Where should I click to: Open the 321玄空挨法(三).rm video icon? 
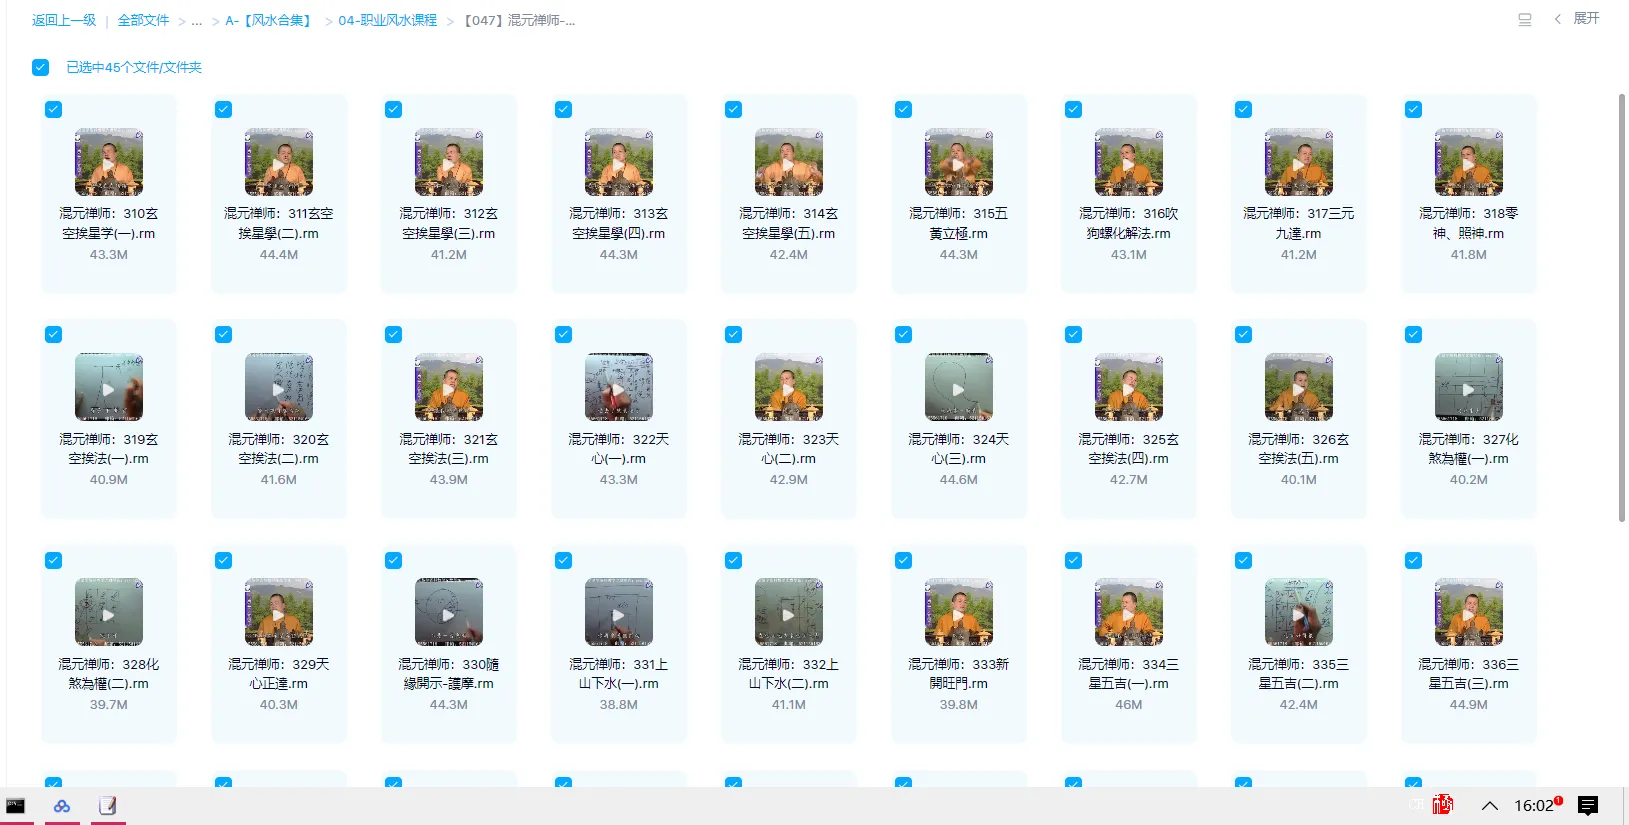(x=449, y=387)
